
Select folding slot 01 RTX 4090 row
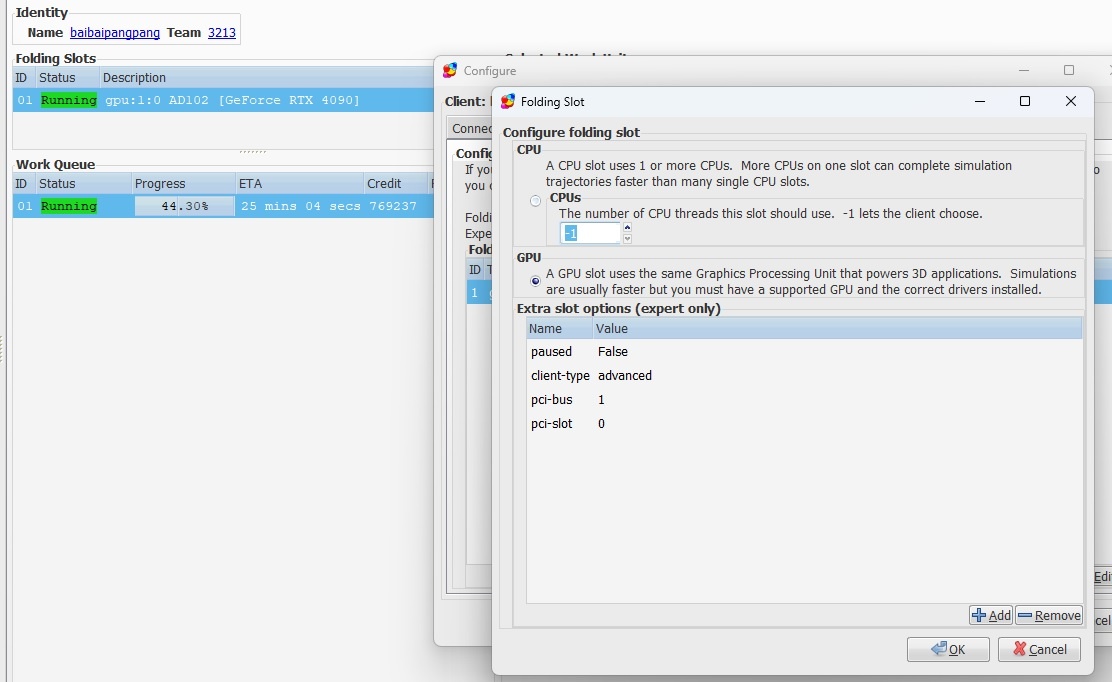pyautogui.click(x=223, y=100)
